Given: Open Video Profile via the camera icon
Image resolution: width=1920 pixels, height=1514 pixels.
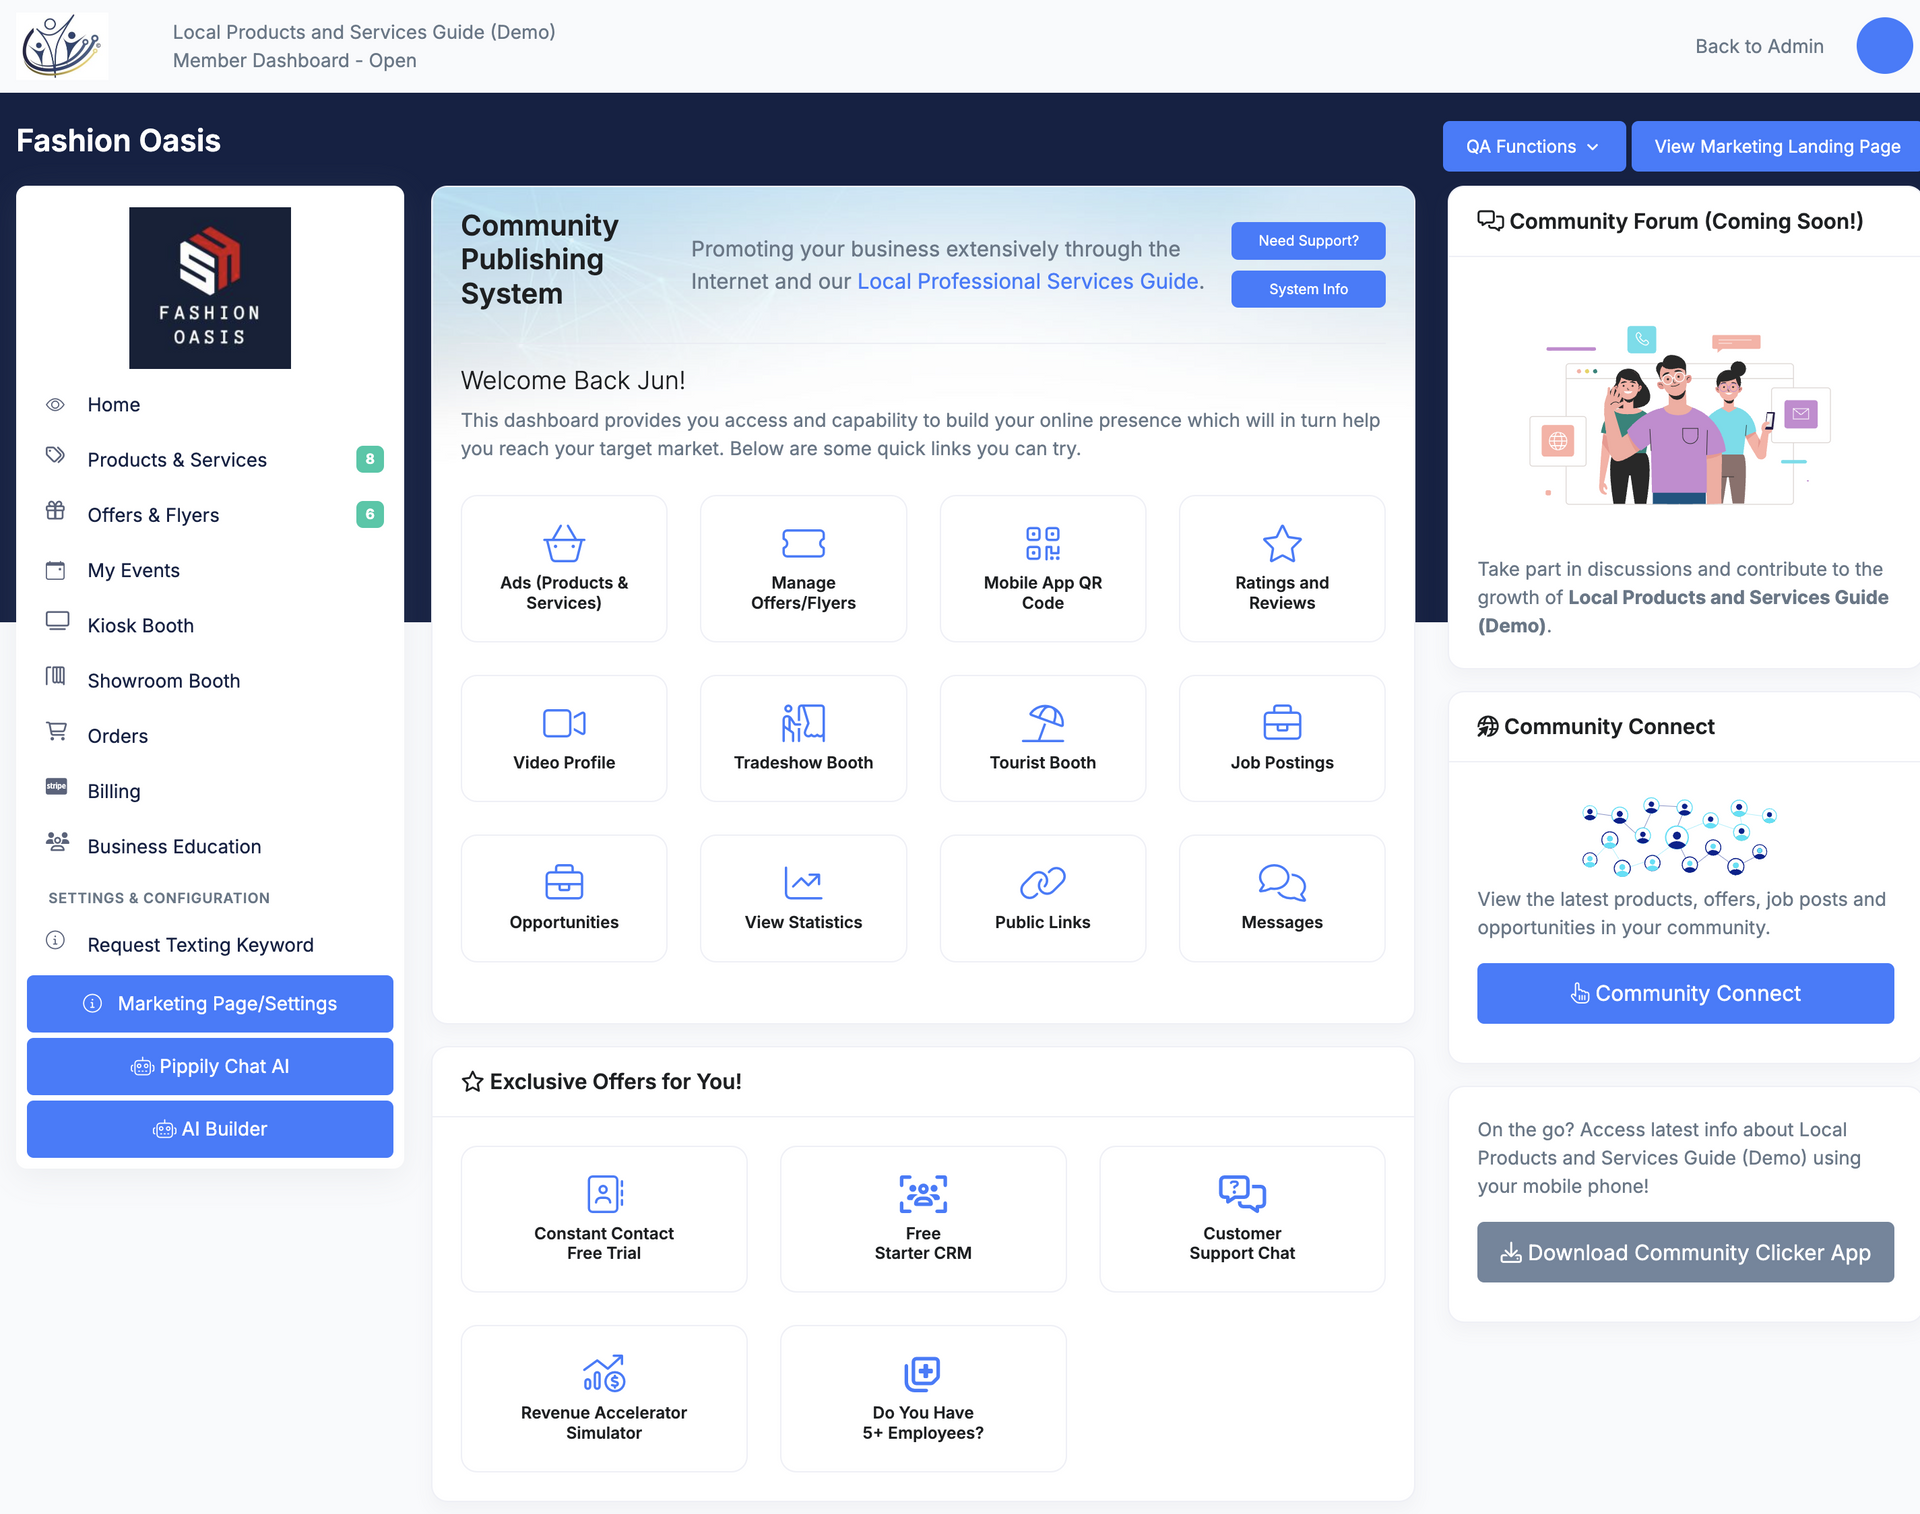Looking at the screenshot, I should (x=563, y=724).
